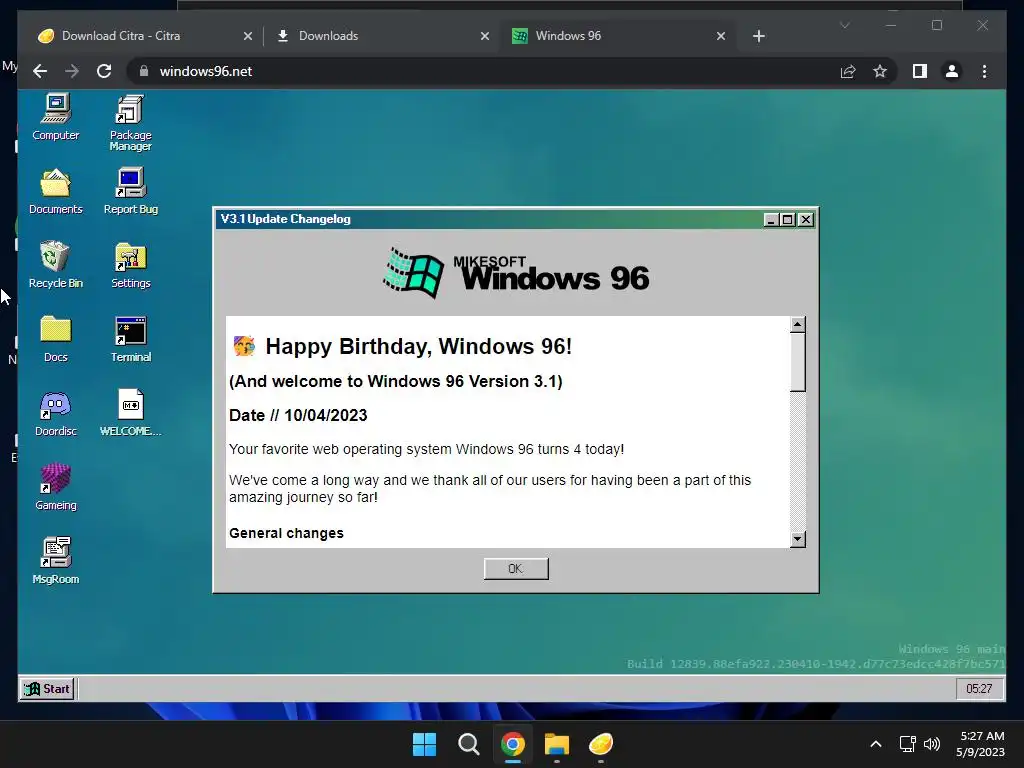Click the changelog scrollbar thumb
Screen dimensions: 1024x768
(x=797, y=362)
